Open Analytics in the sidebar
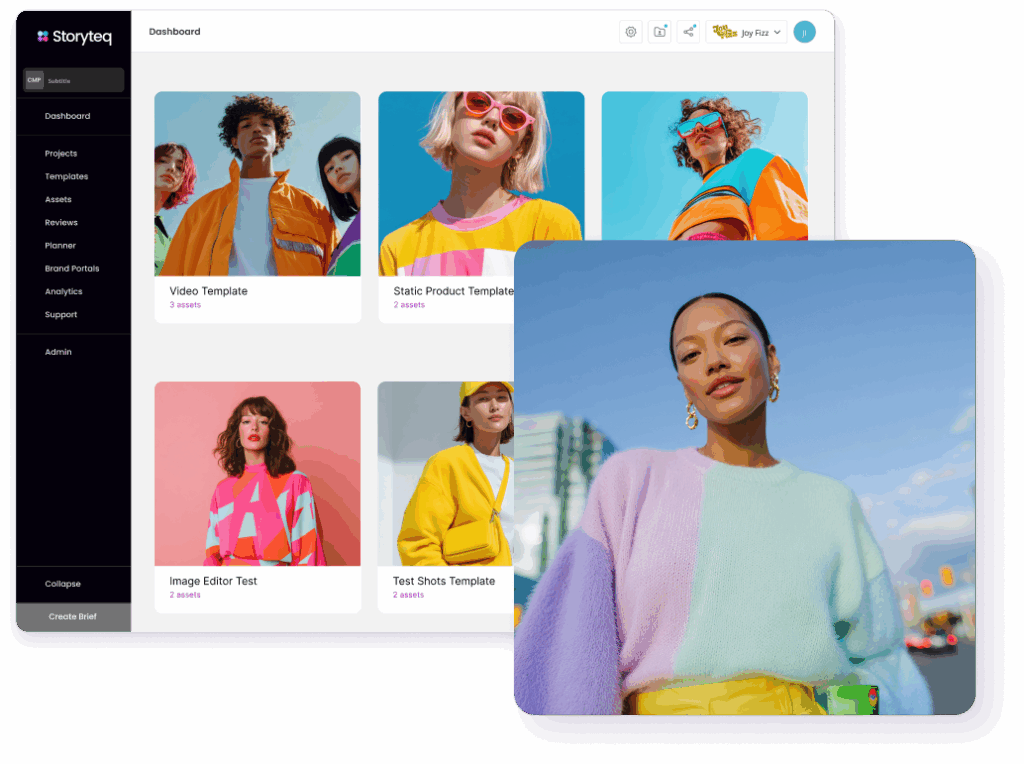Viewport: 1024px width, 764px height. click(x=63, y=292)
